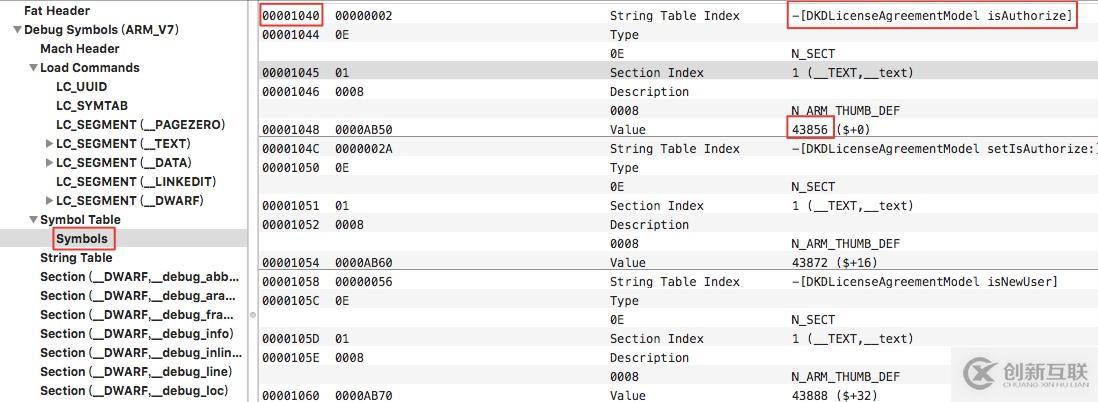Open the String Table item

tap(76, 258)
